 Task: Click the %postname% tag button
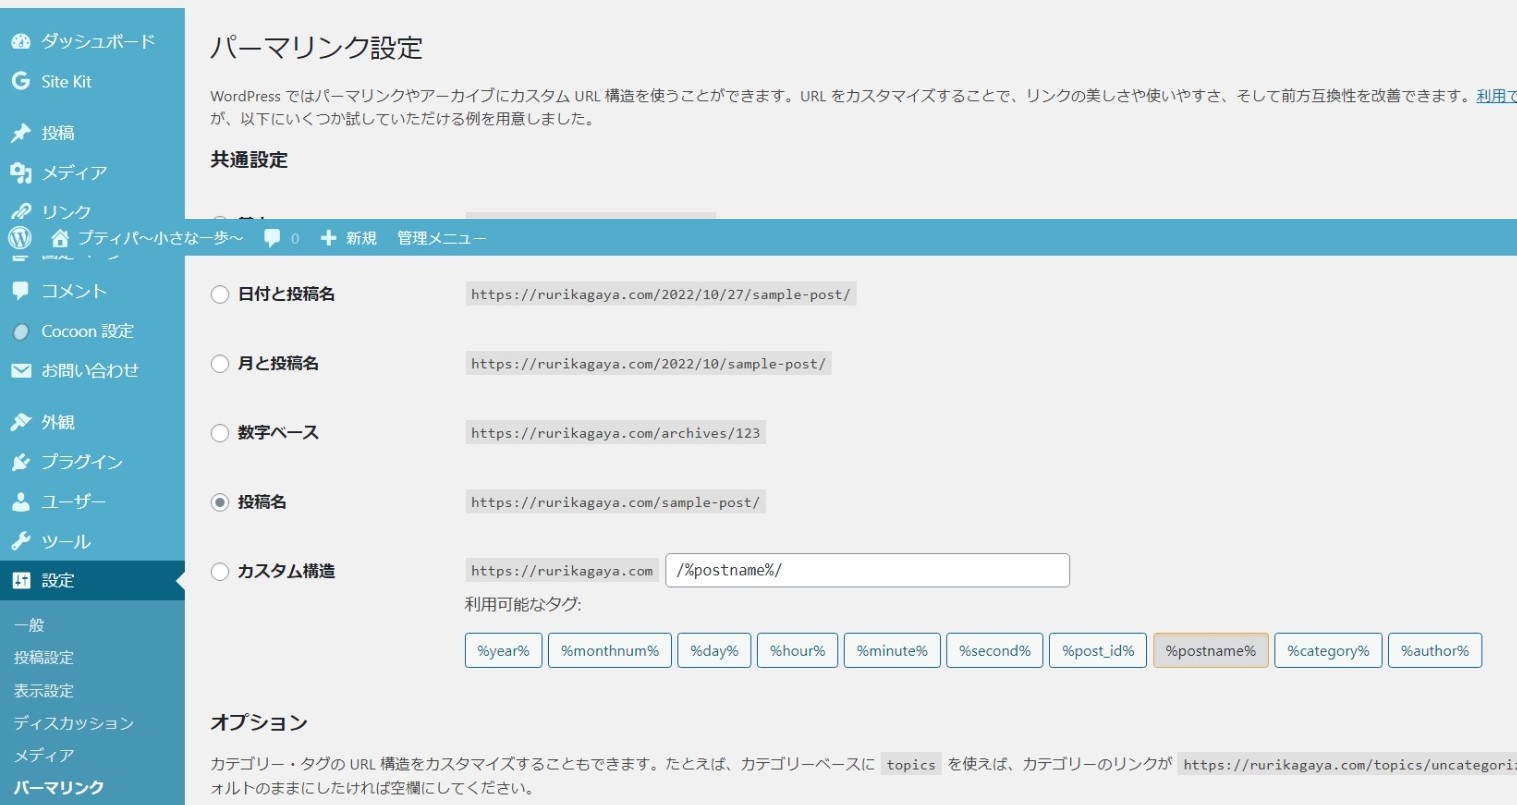click(x=1211, y=650)
